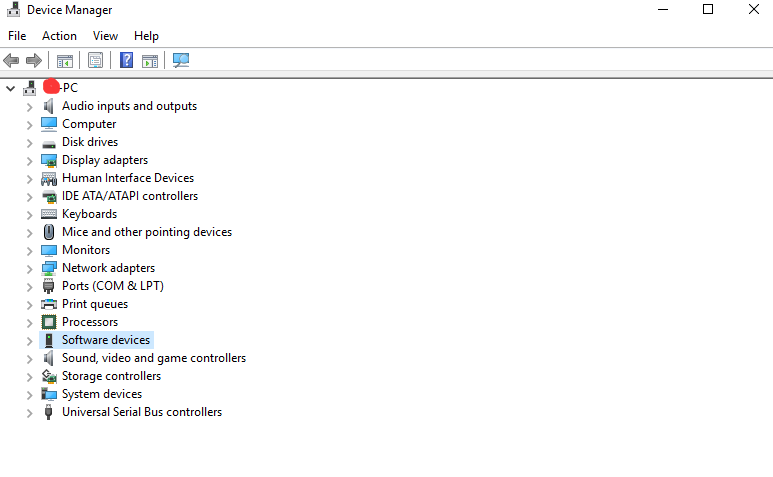Collapse the PC root node
Image resolution: width=773 pixels, height=477 pixels.
pyautogui.click(x=10, y=89)
